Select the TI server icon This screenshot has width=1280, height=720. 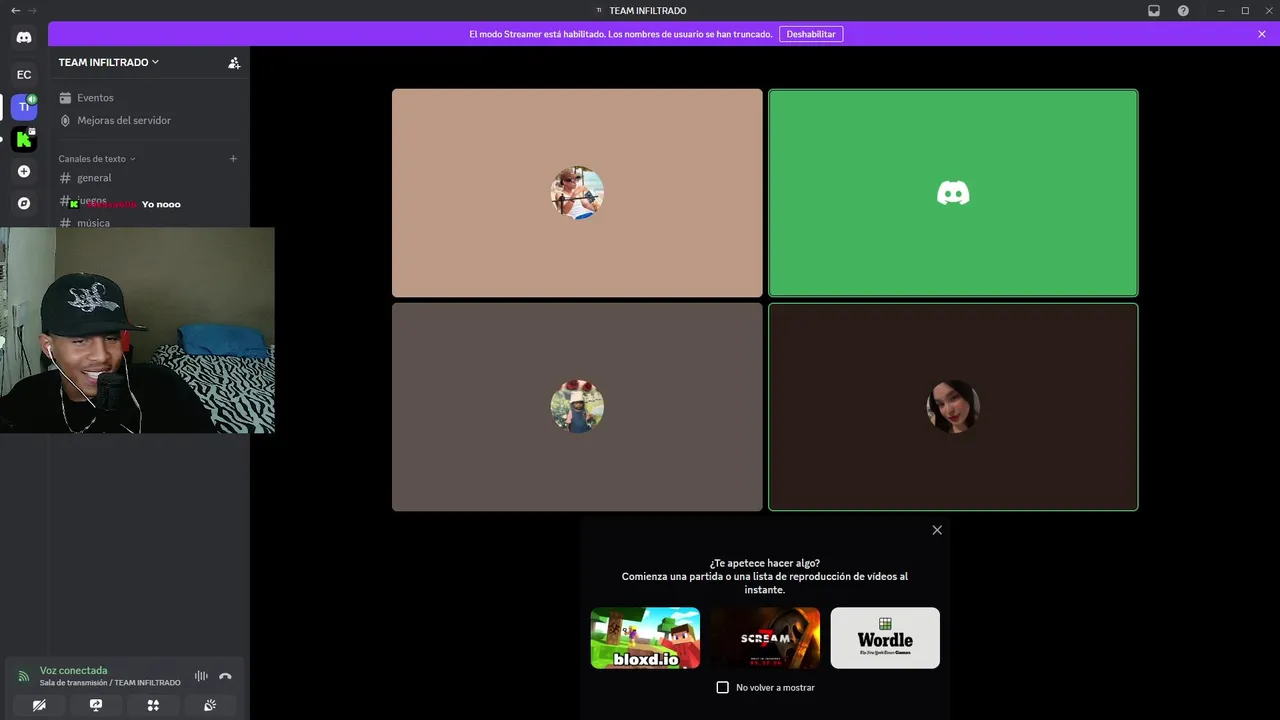click(24, 107)
